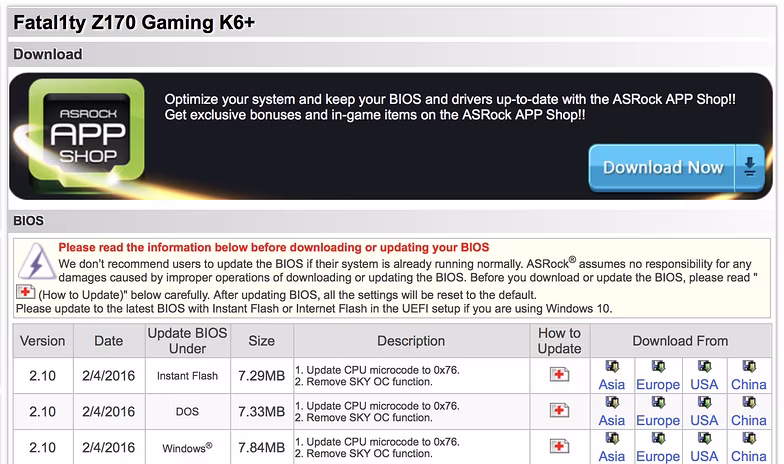Image resolution: width=784 pixels, height=464 pixels.
Task: Download Instant Flash BIOS from USA link
Action: click(704, 384)
